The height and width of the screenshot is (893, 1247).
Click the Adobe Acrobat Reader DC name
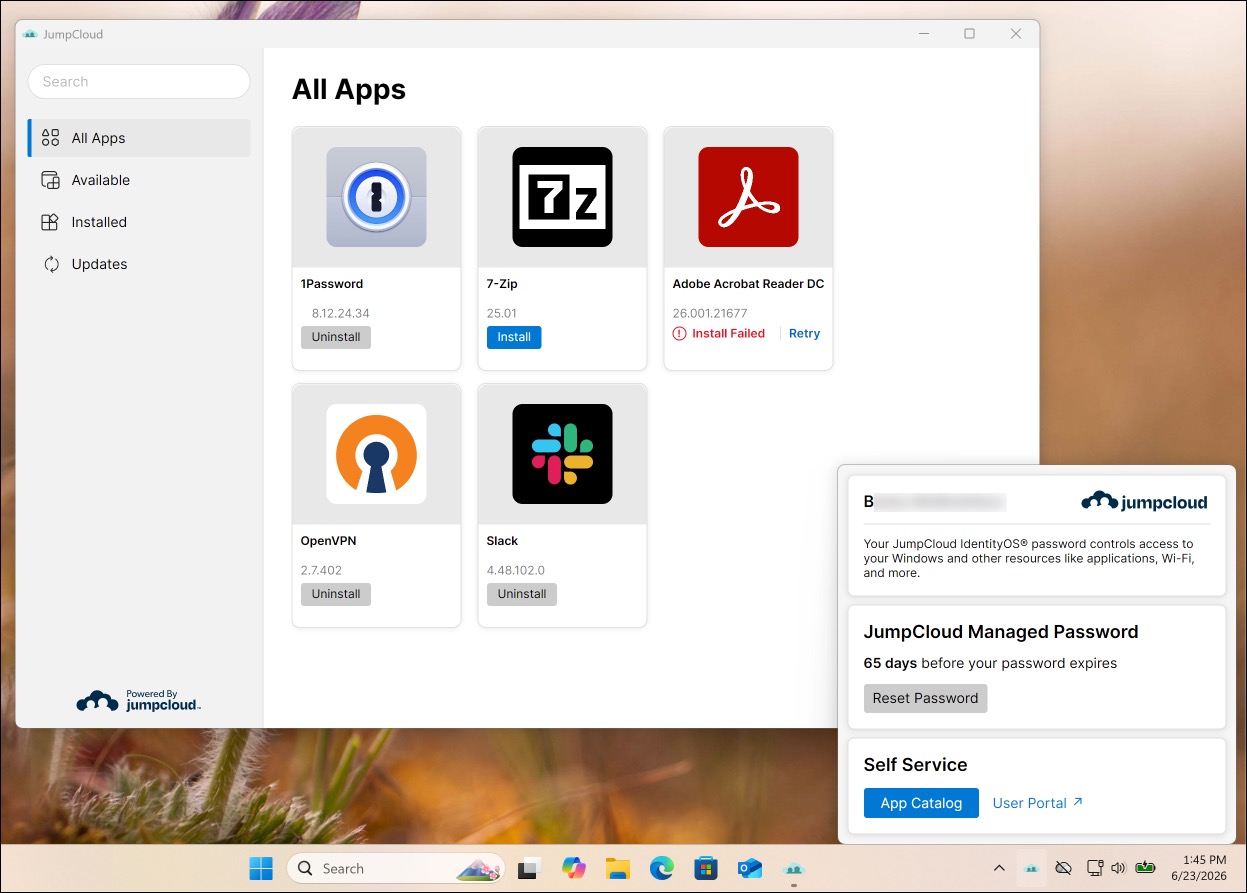(748, 284)
